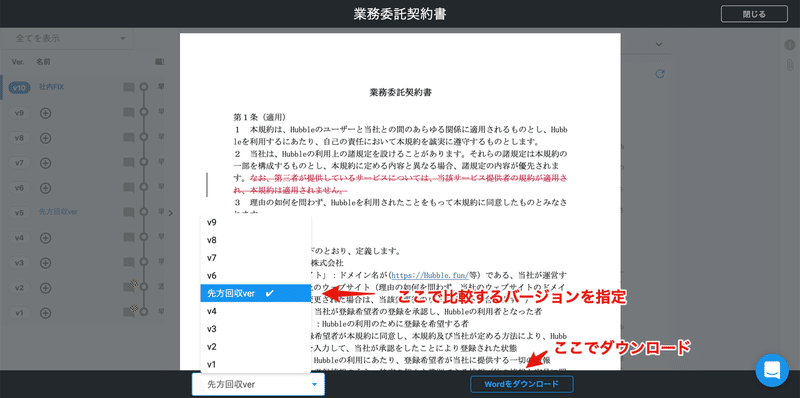Screen dimensions: 800x398
Task: Open the info panel icon
Action: 789,45
